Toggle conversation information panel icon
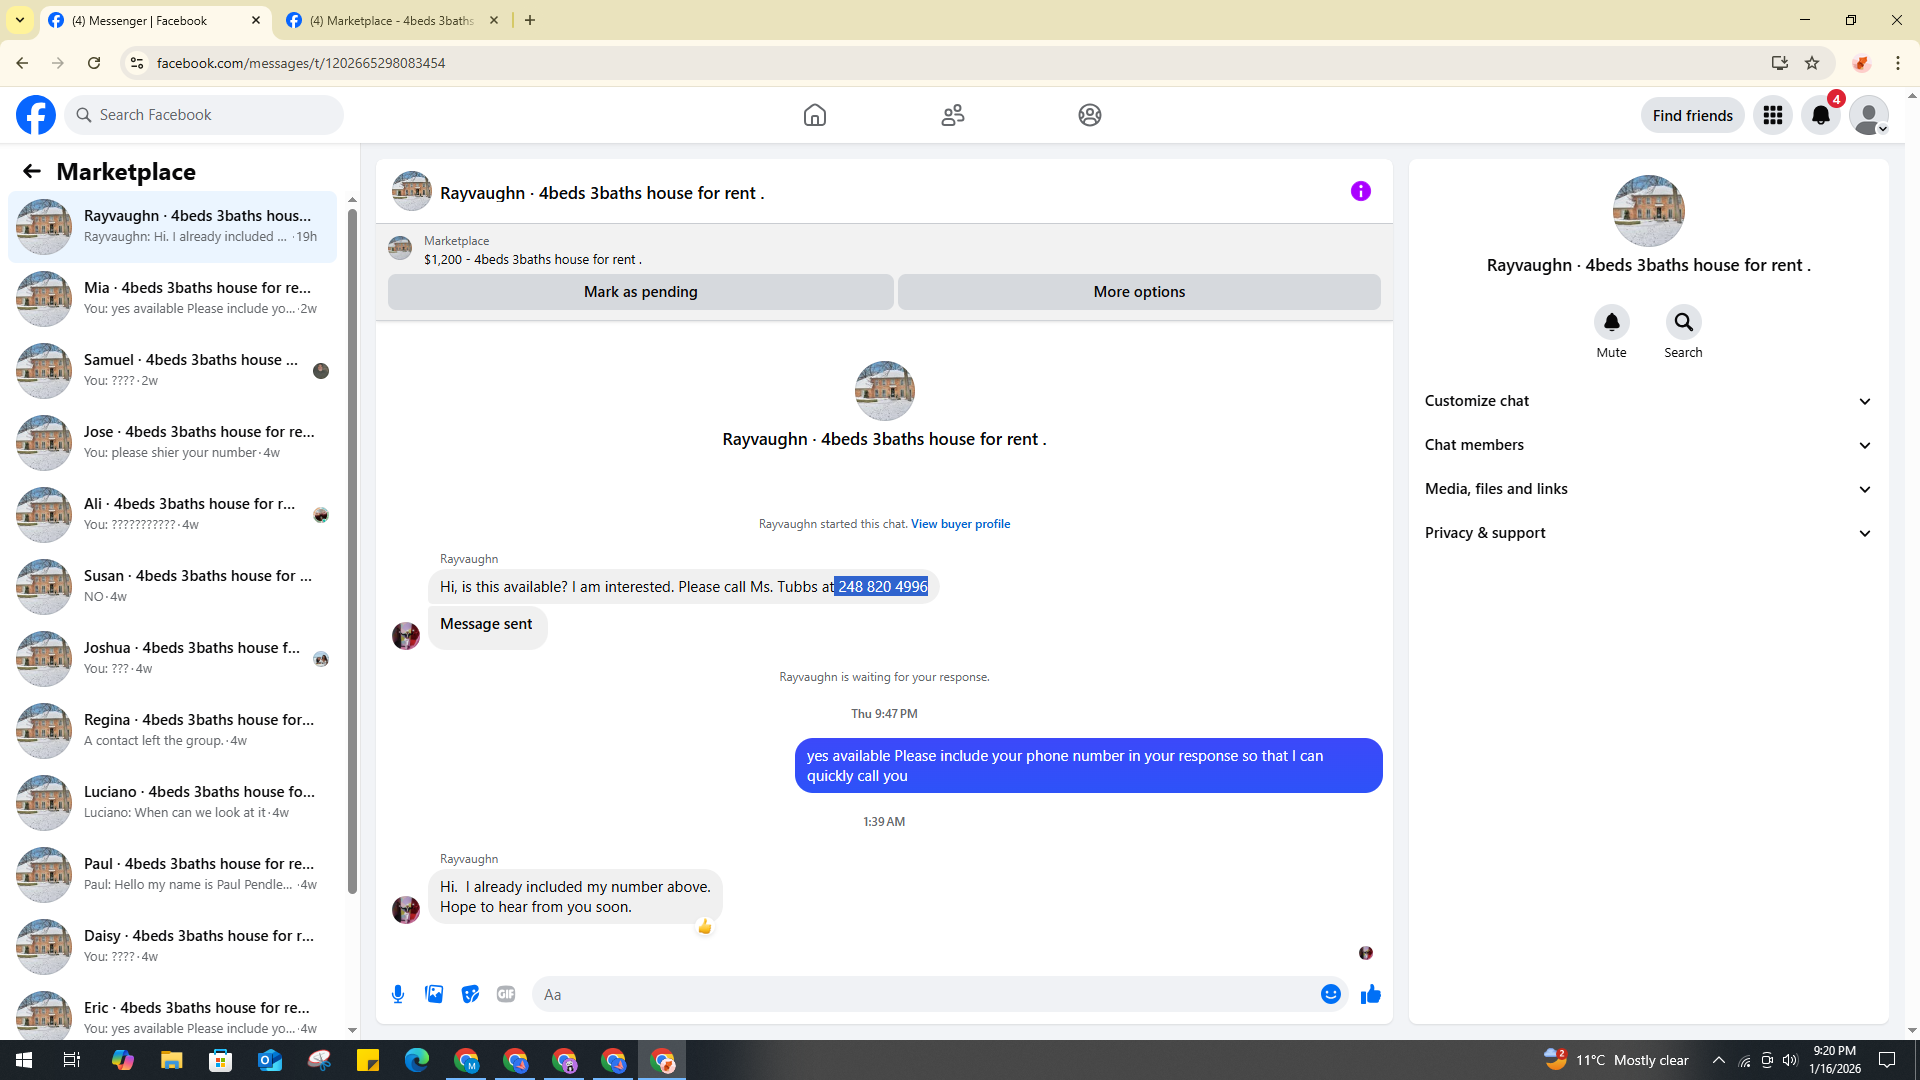 [x=1360, y=191]
